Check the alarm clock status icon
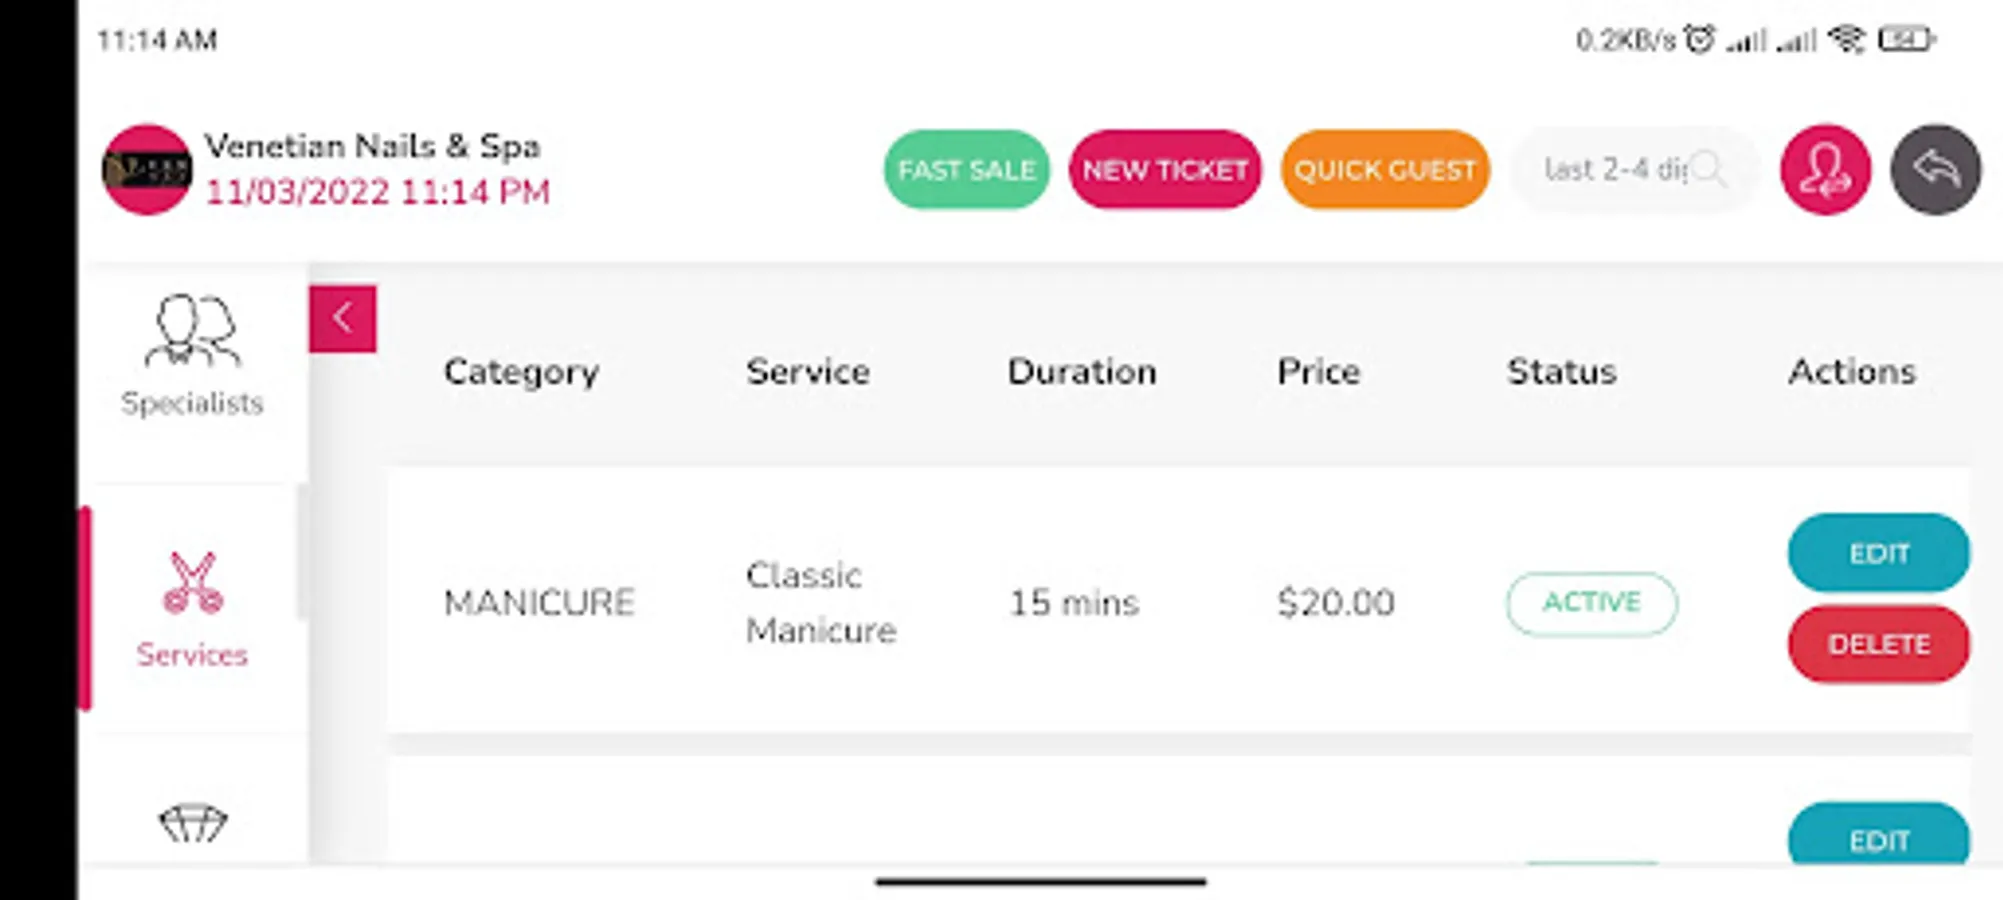Image resolution: width=2003 pixels, height=900 pixels. pos(1699,40)
